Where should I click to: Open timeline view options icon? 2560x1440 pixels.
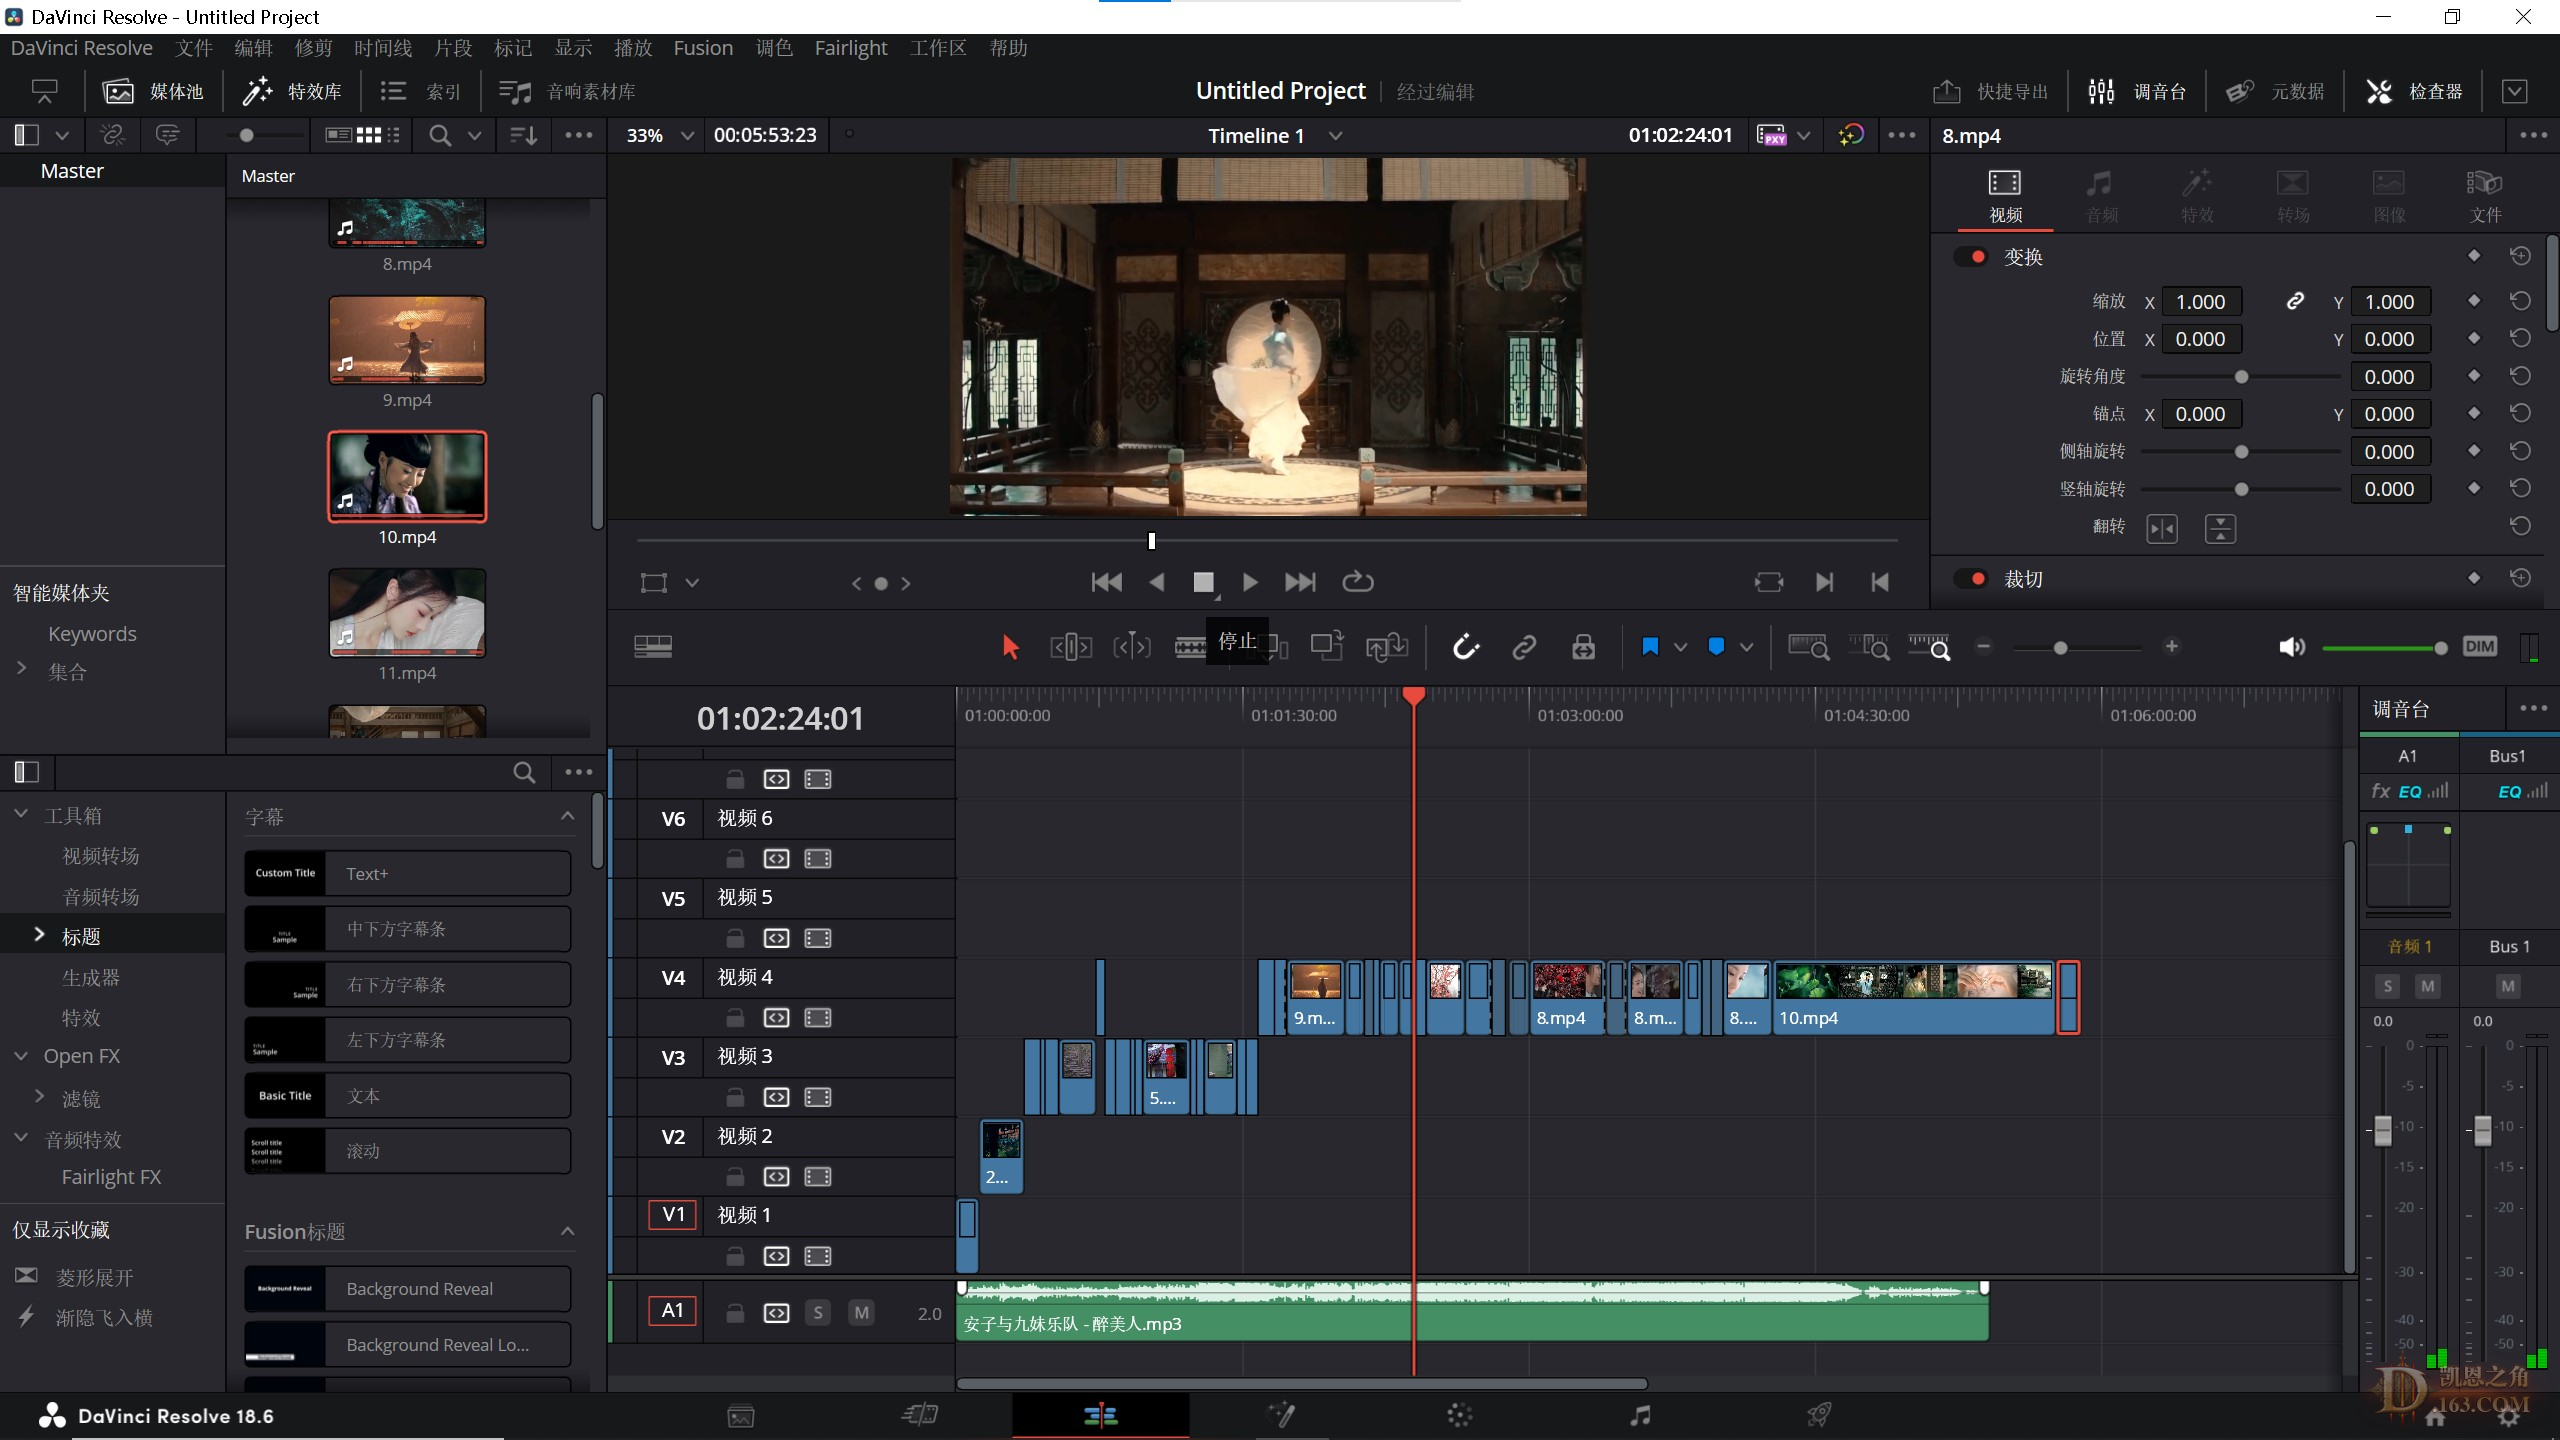tap(653, 647)
